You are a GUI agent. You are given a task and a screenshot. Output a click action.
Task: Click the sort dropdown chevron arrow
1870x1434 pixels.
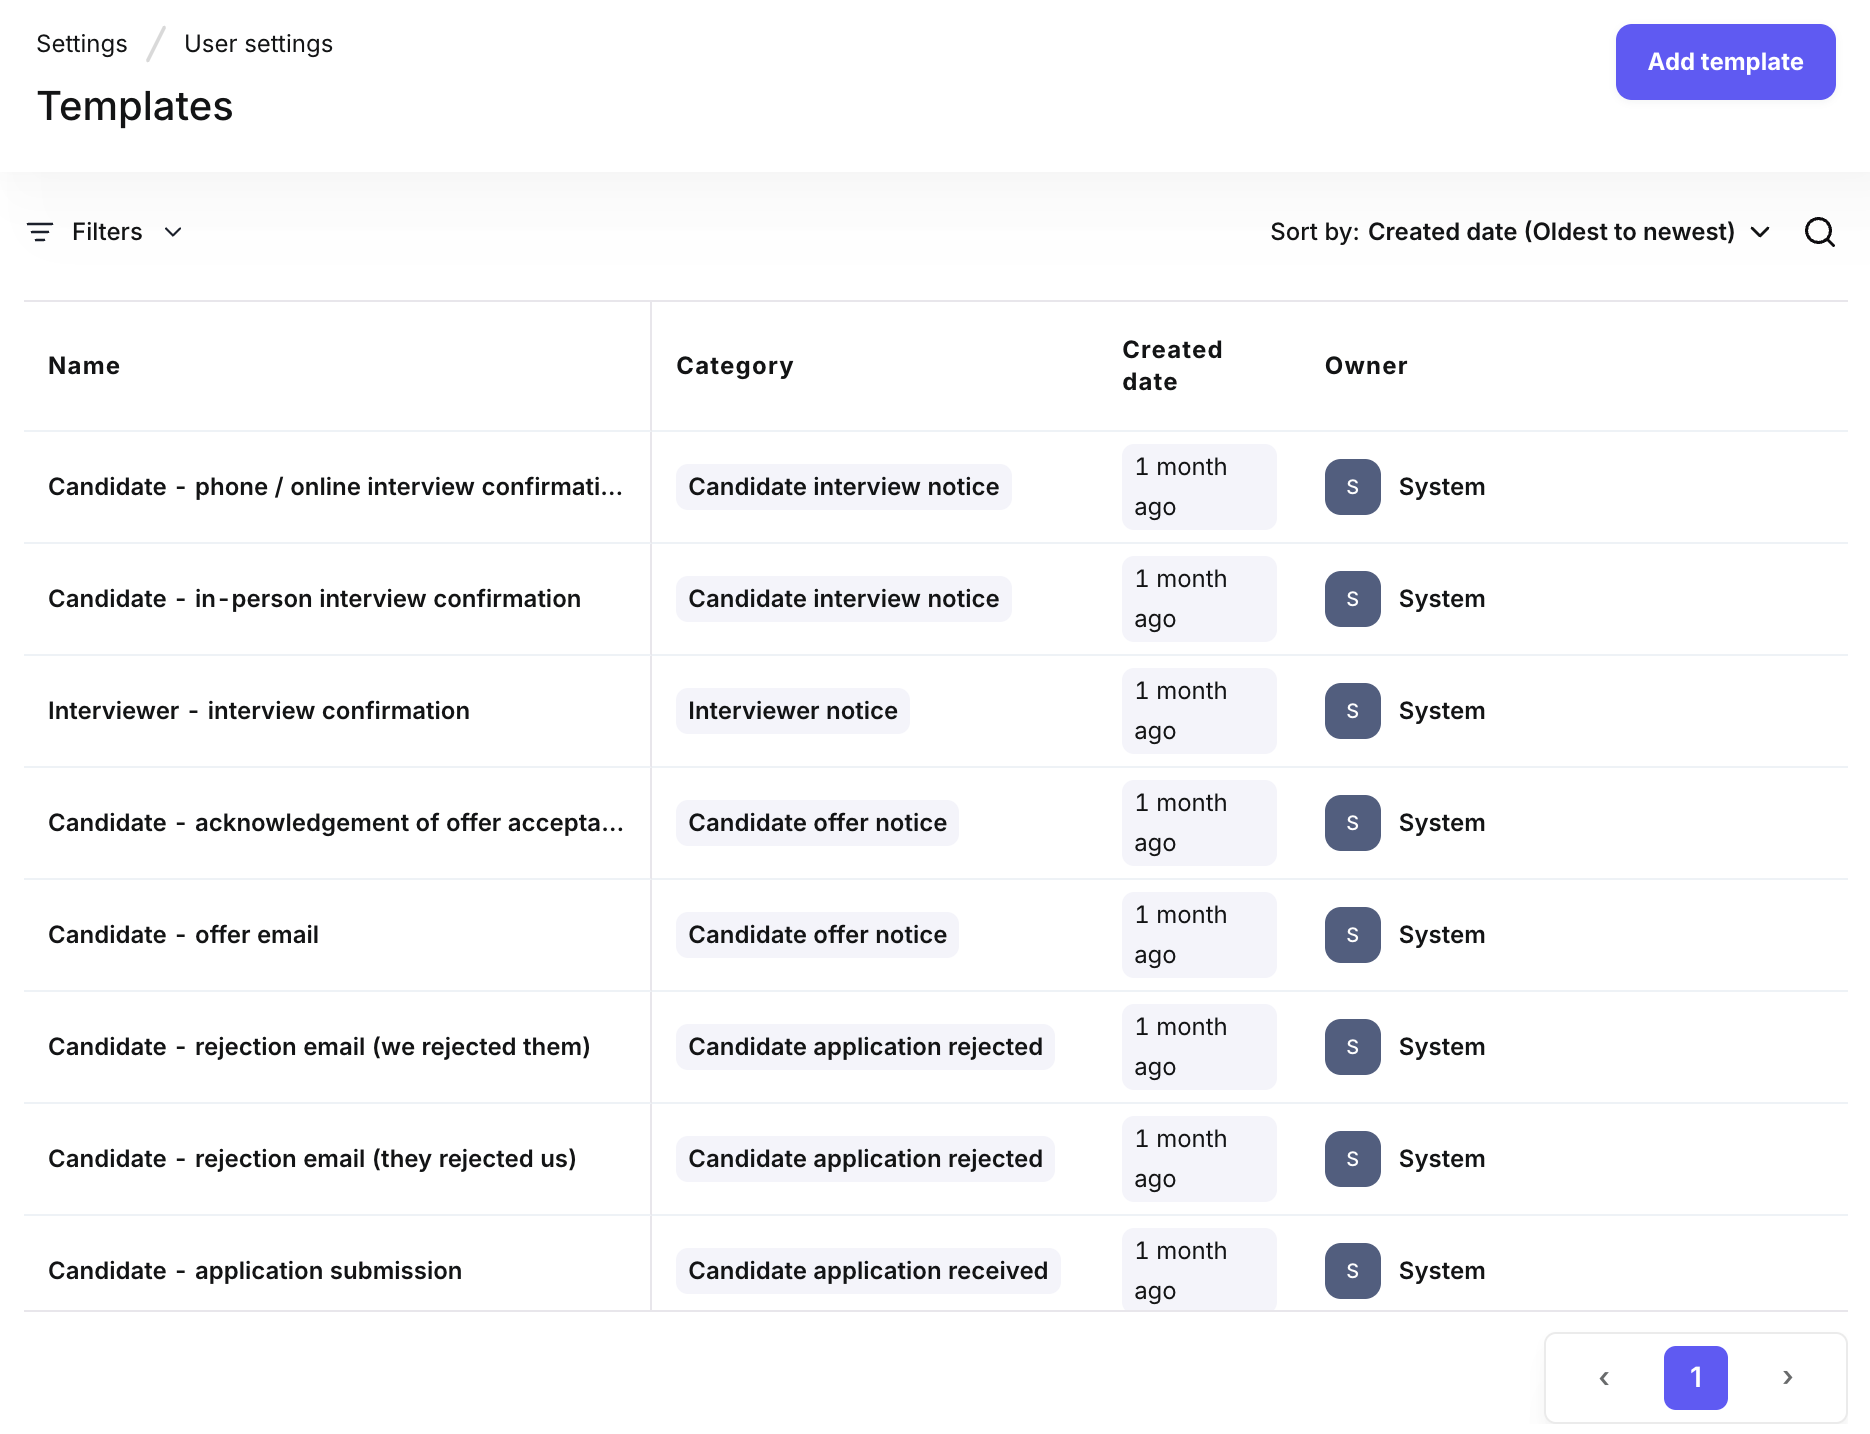pyautogui.click(x=1760, y=232)
